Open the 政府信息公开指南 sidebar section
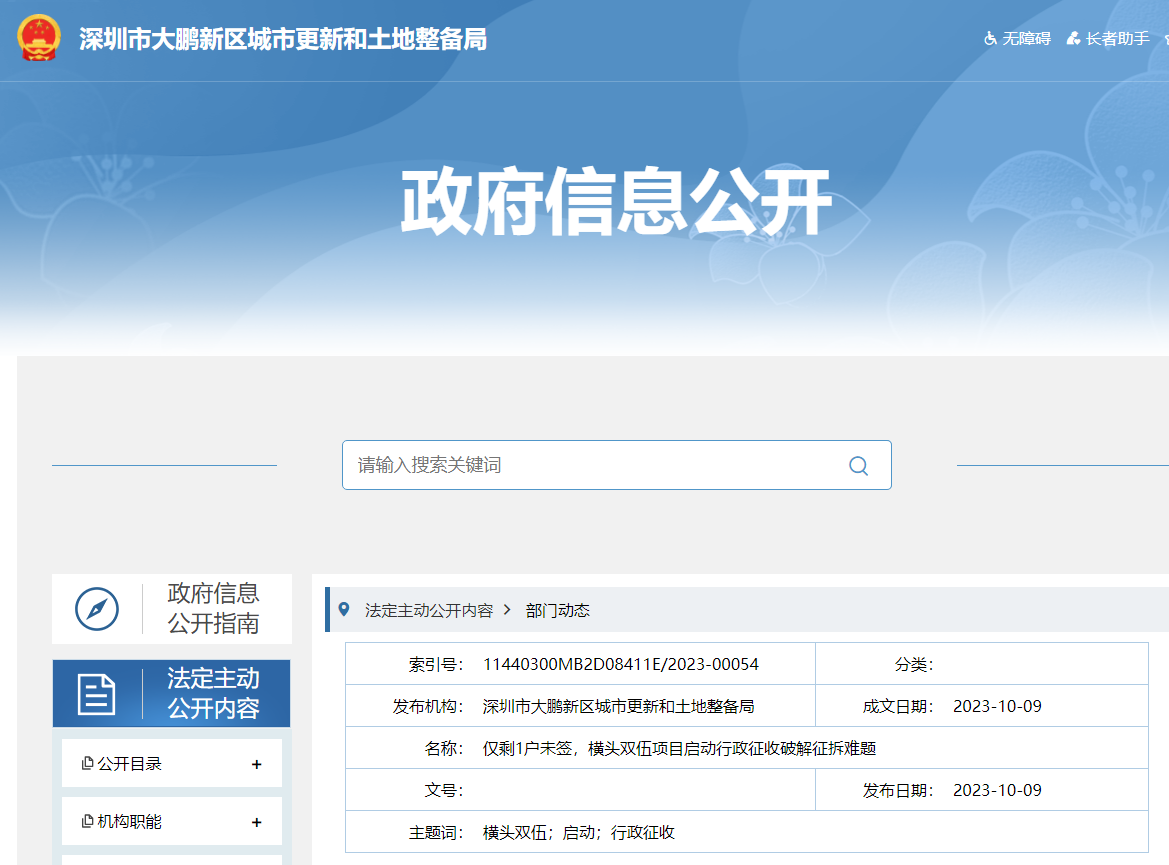Screen dimensions: 1169x865 point(213,608)
